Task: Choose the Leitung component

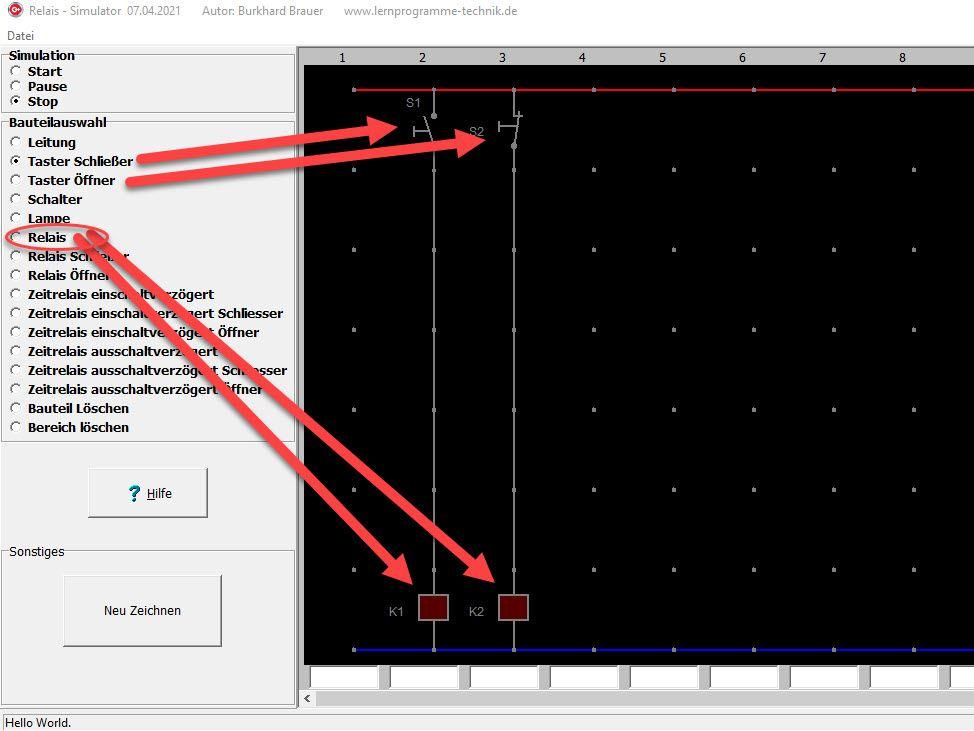Action: tap(15, 143)
